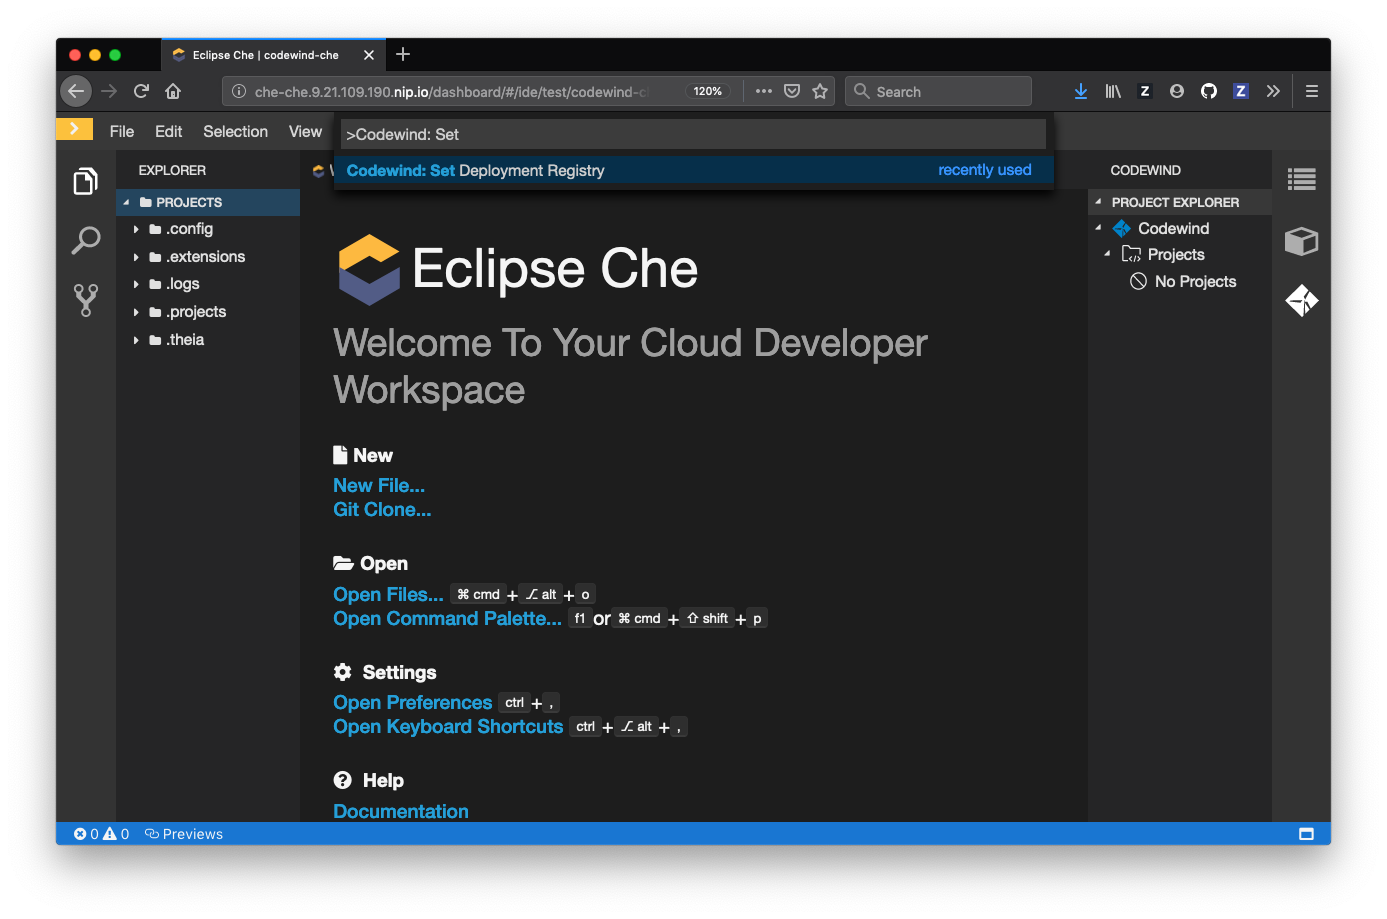
Task: Close the Eclipse Che browser tab
Action: coord(369,55)
